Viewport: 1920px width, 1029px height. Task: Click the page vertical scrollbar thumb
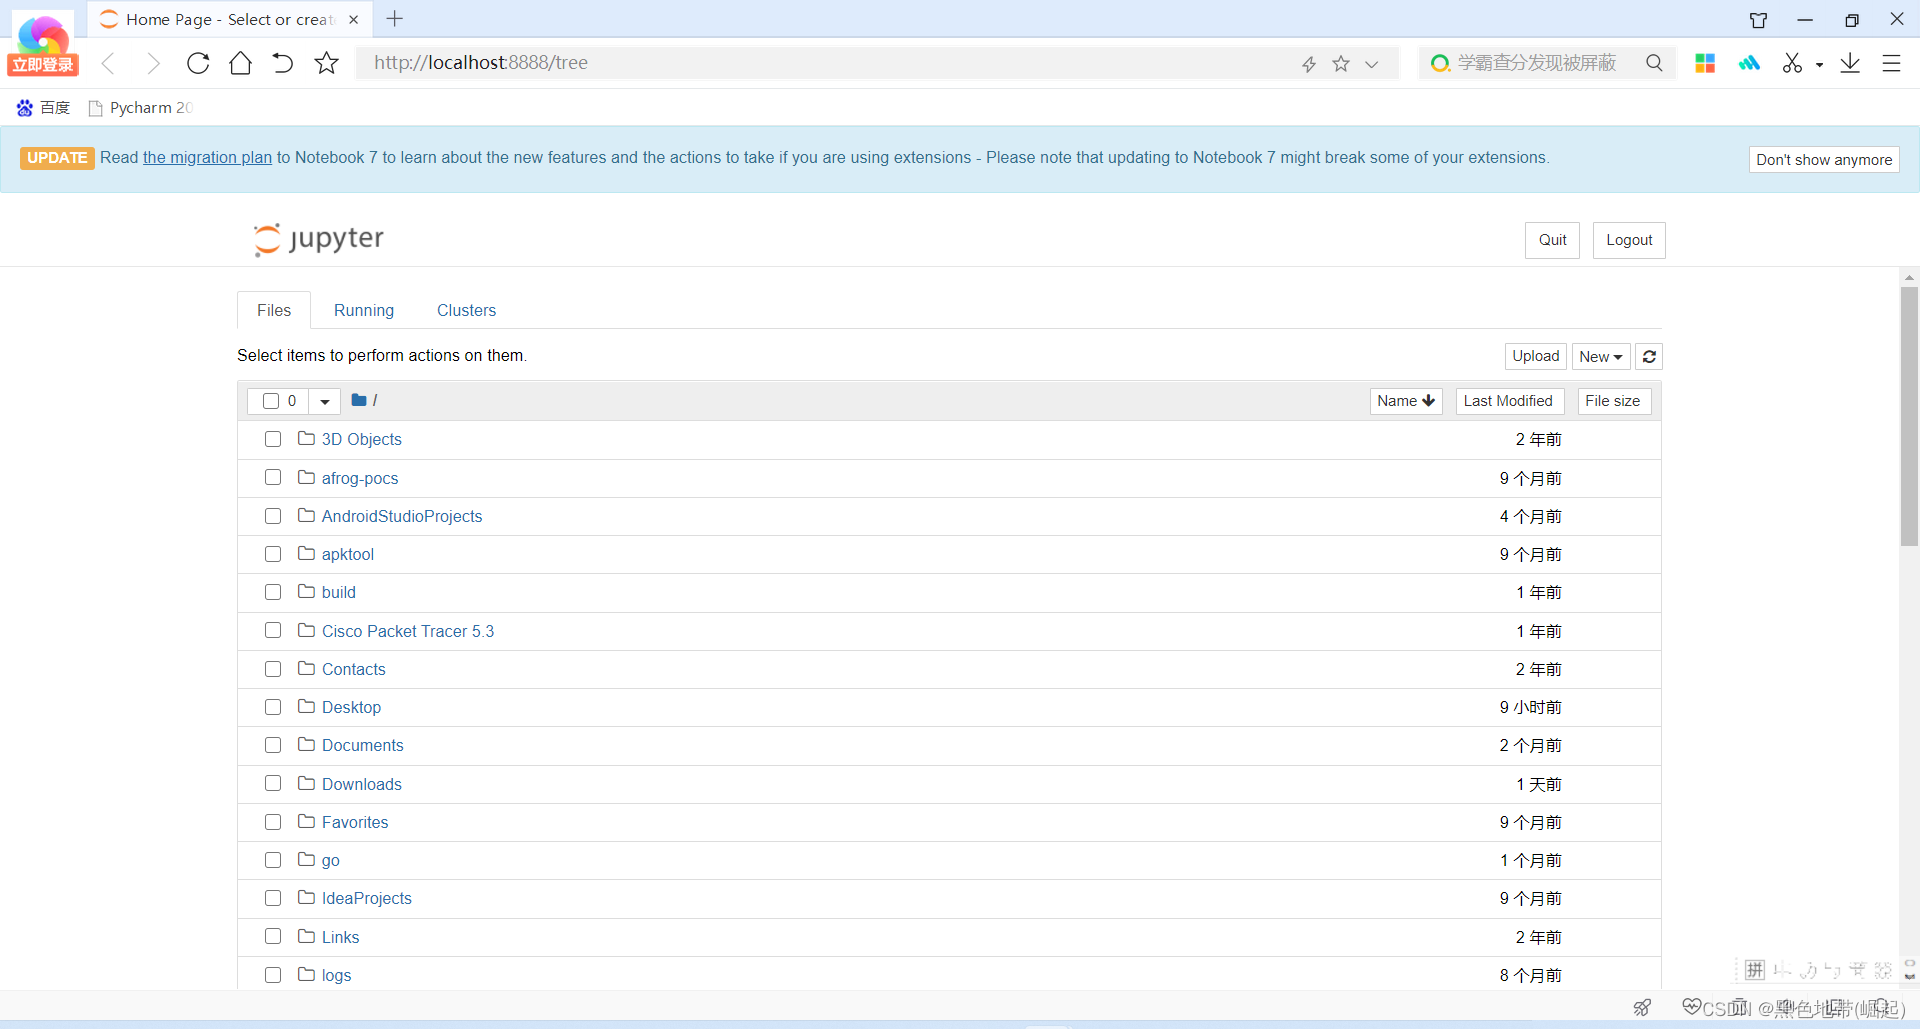(x=1909, y=415)
